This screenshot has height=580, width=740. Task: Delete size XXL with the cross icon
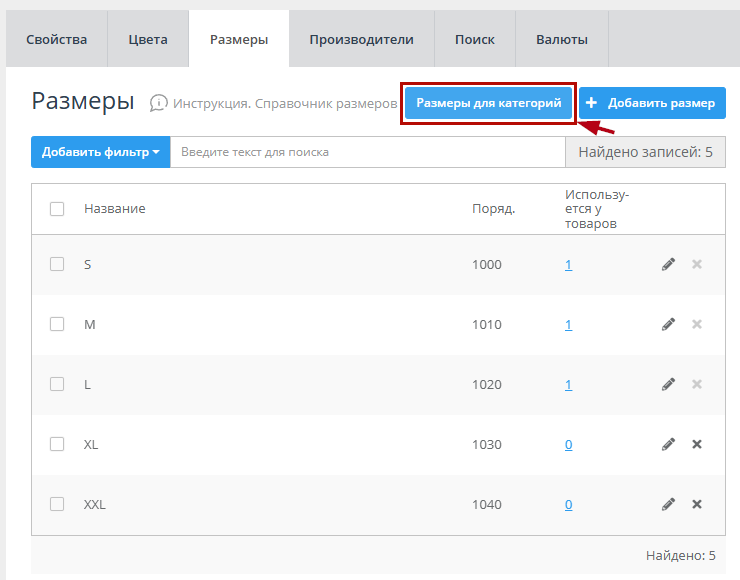697,504
